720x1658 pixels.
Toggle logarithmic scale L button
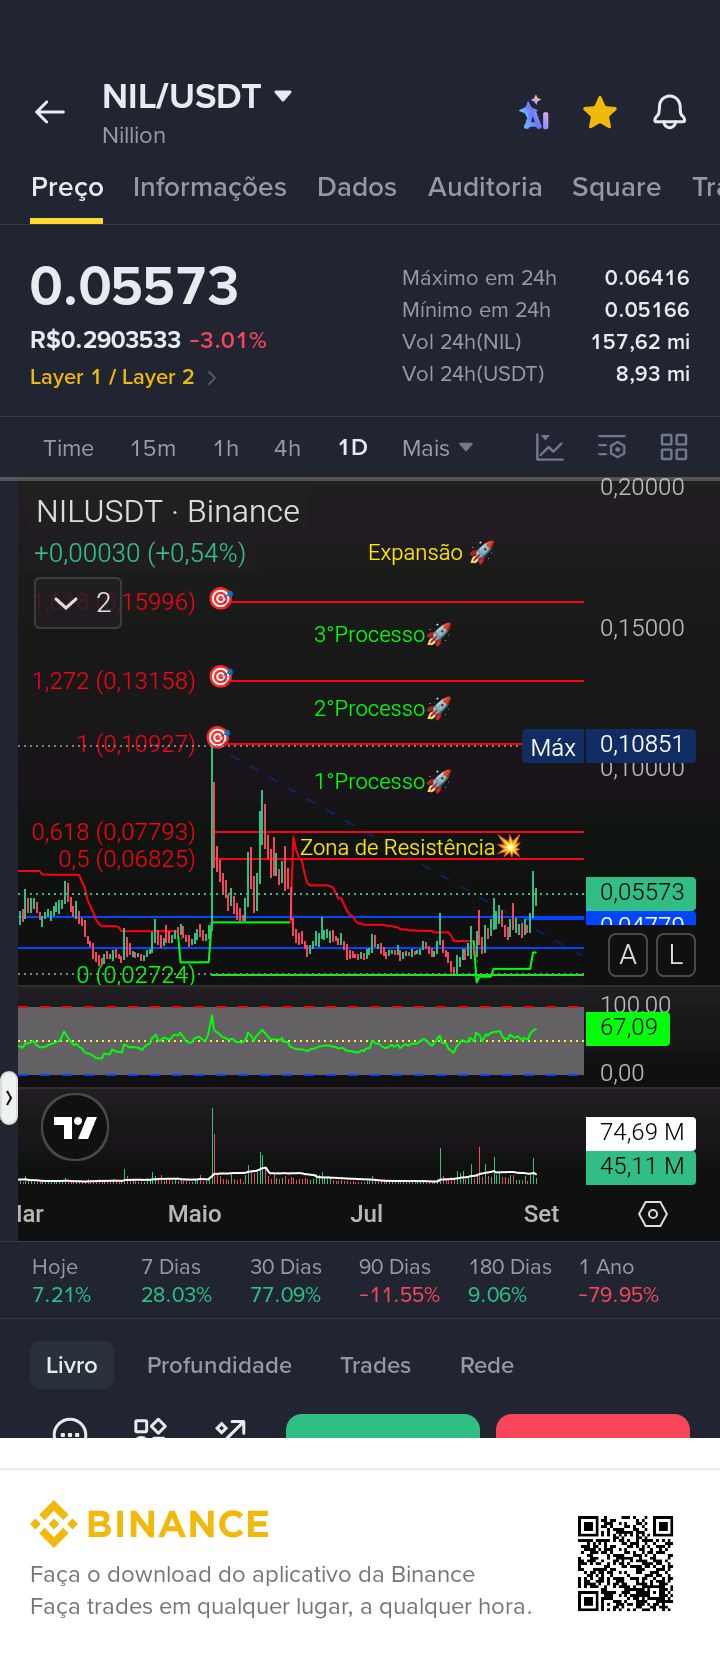[x=676, y=955]
